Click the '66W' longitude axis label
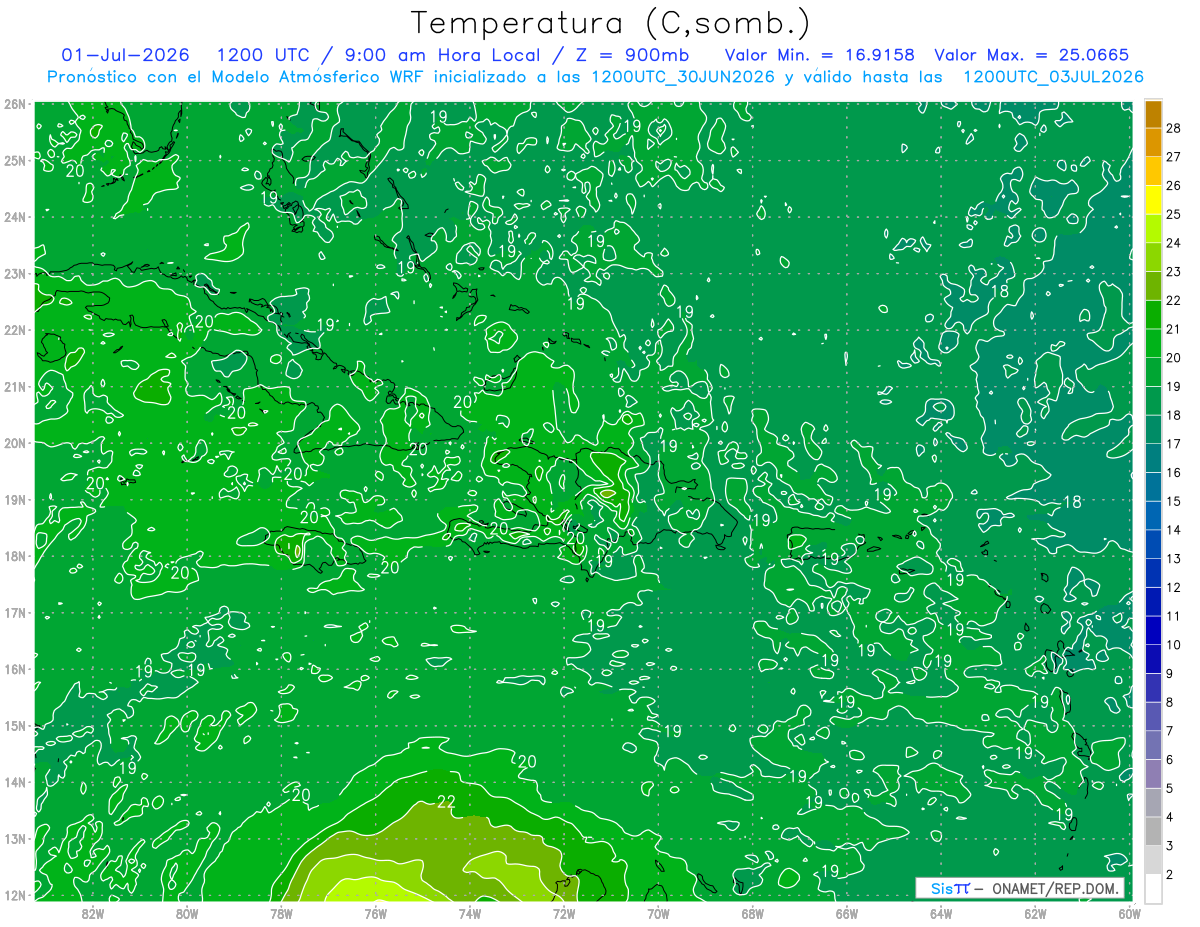 (x=847, y=913)
